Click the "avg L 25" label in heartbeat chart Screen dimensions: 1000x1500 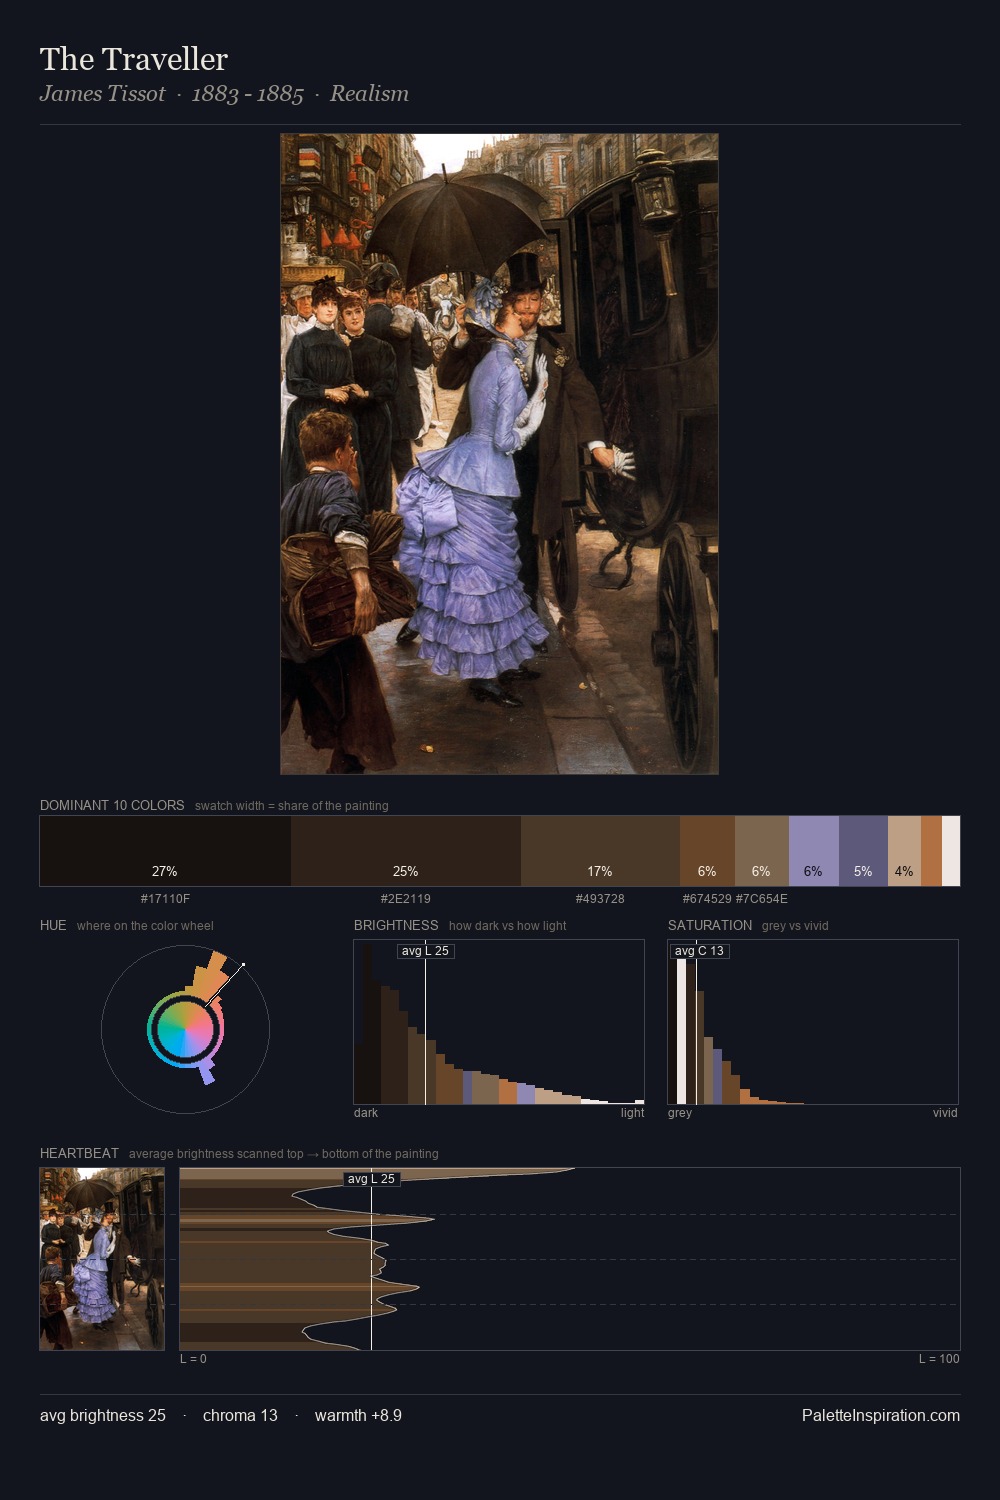point(371,1179)
